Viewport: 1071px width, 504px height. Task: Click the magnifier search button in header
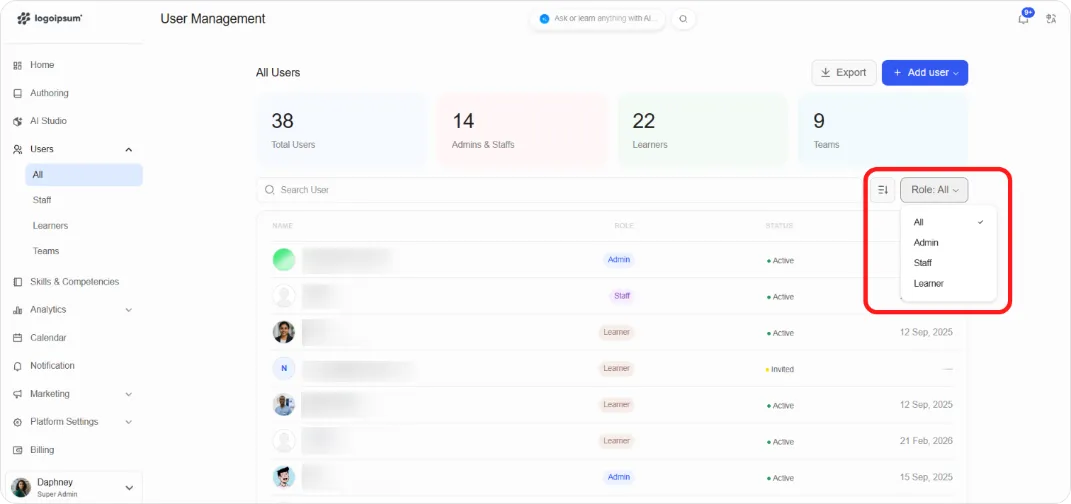[683, 19]
